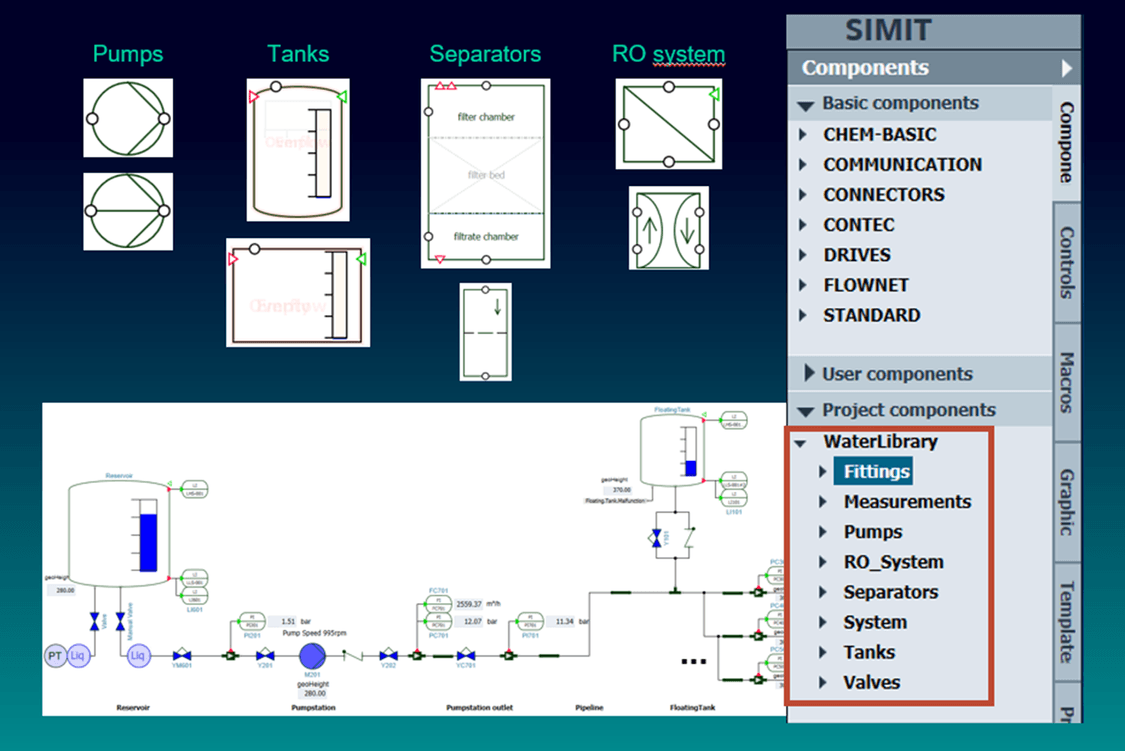This screenshot has height=751, width=1125.
Task: Select the circular pump symbol under Pumps
Action: click(127, 117)
